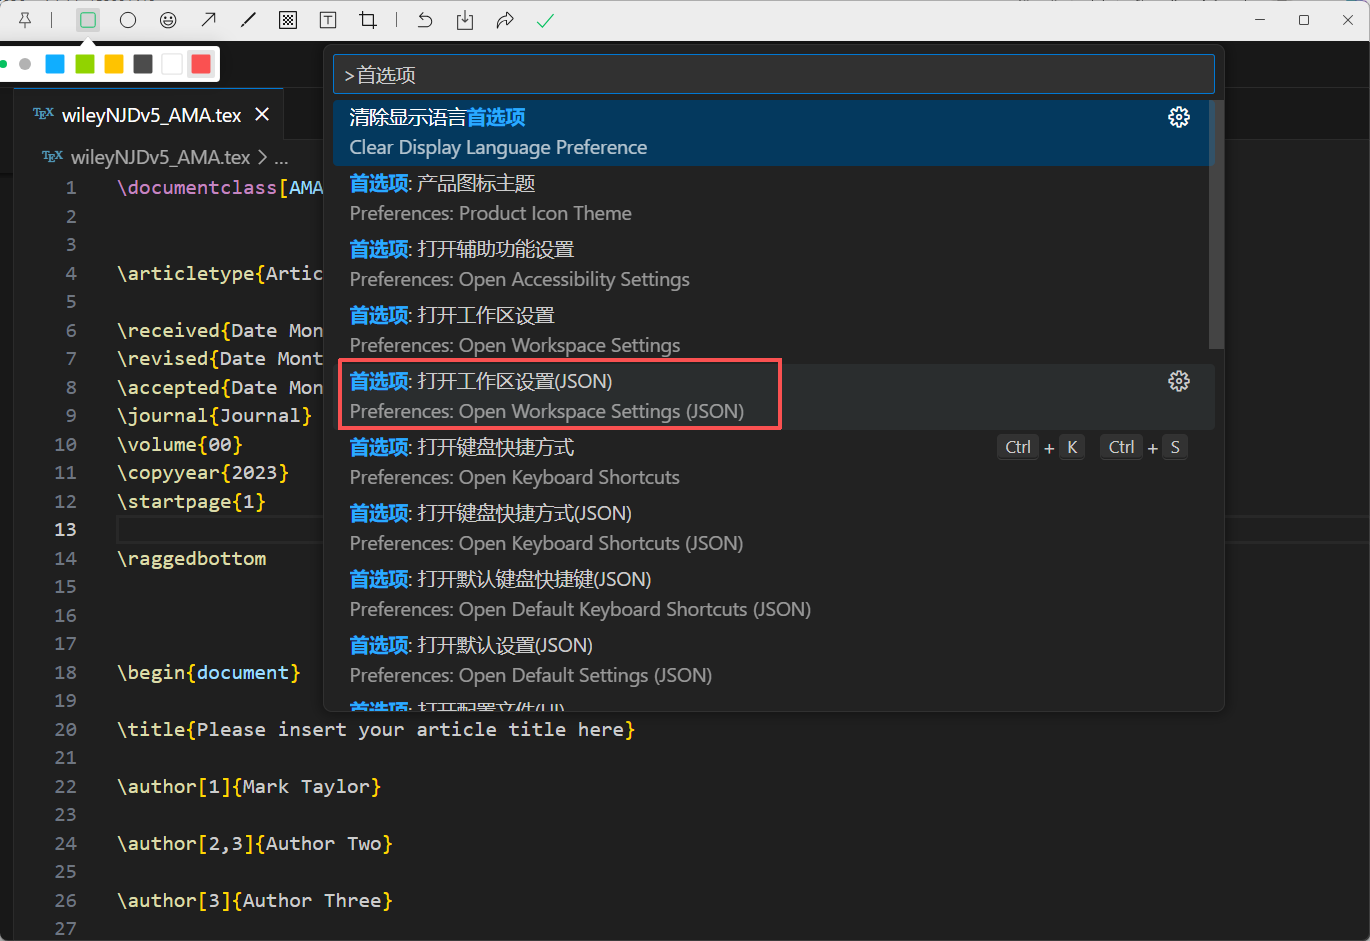Expand the breadcrumb ellipsis item
This screenshot has width=1370, height=941.
pyautogui.click(x=281, y=158)
